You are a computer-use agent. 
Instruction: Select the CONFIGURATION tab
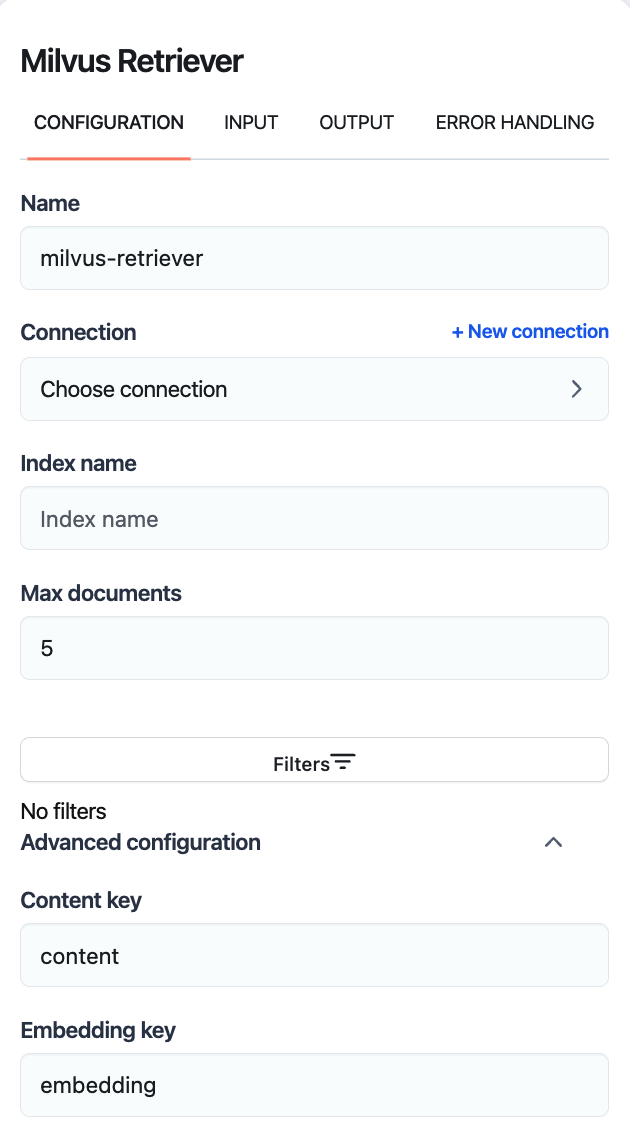109,123
